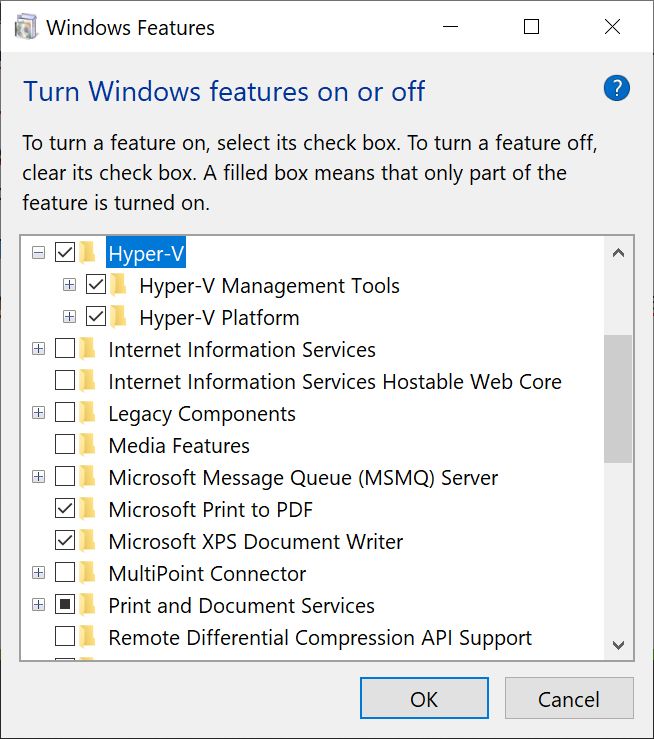Select the Media Features label
Viewport: 654px width, 739px height.
179,446
